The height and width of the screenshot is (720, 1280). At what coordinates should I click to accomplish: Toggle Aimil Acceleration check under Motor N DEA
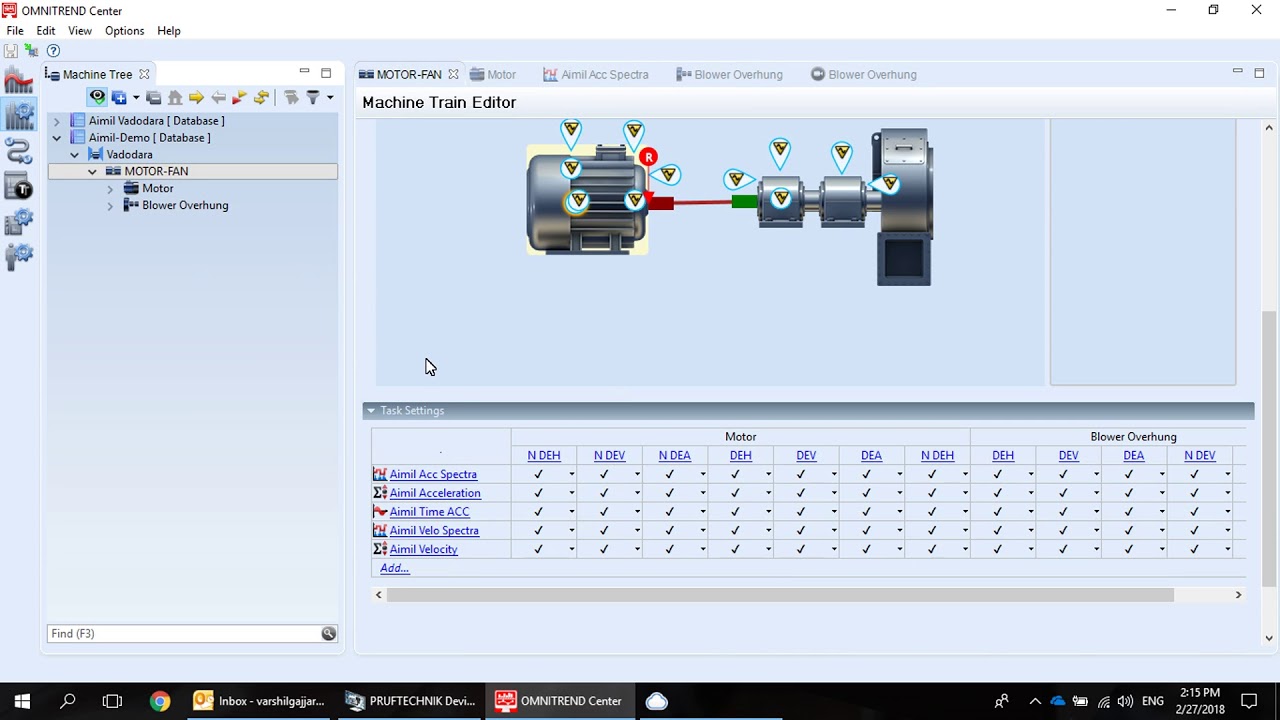pyautogui.click(x=670, y=493)
